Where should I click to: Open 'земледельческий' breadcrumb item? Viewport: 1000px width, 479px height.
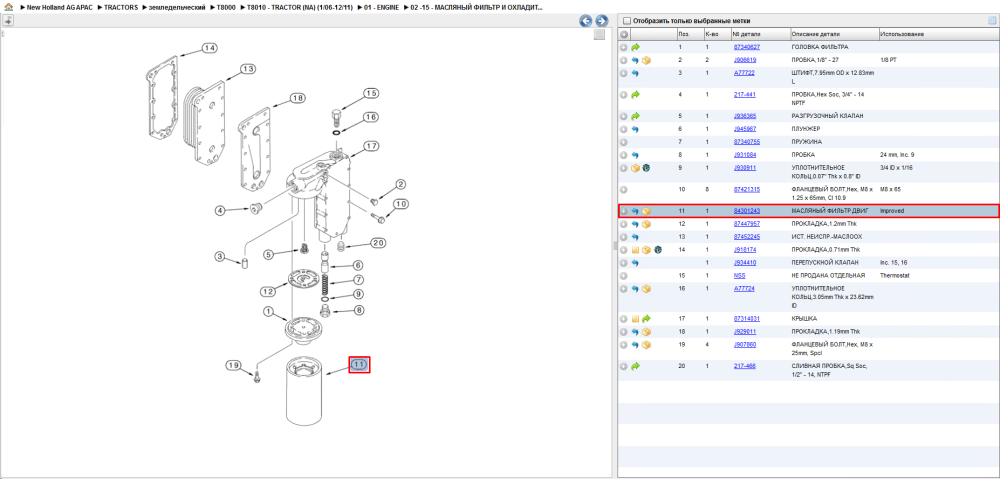(x=177, y=7)
